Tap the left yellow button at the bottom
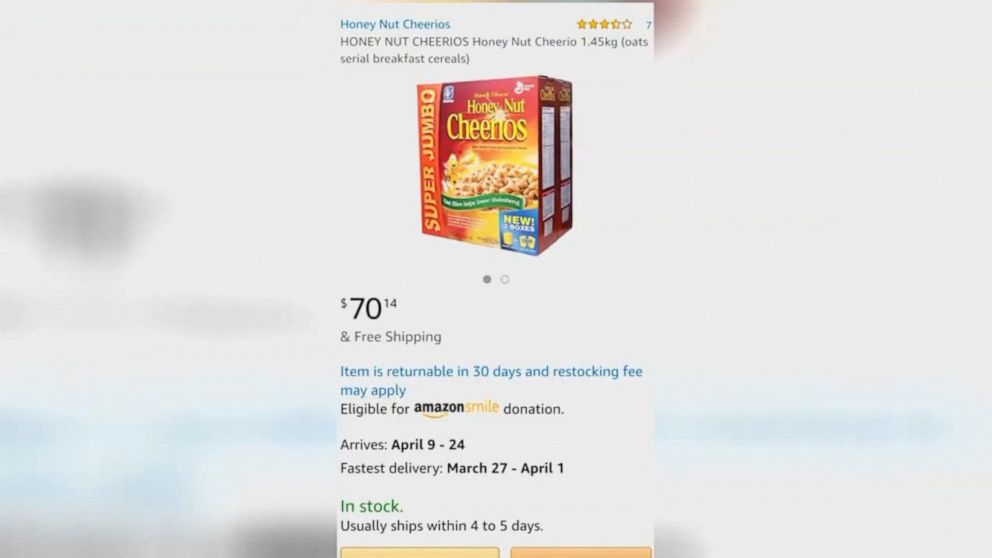Image resolution: width=992 pixels, height=558 pixels. [x=419, y=553]
